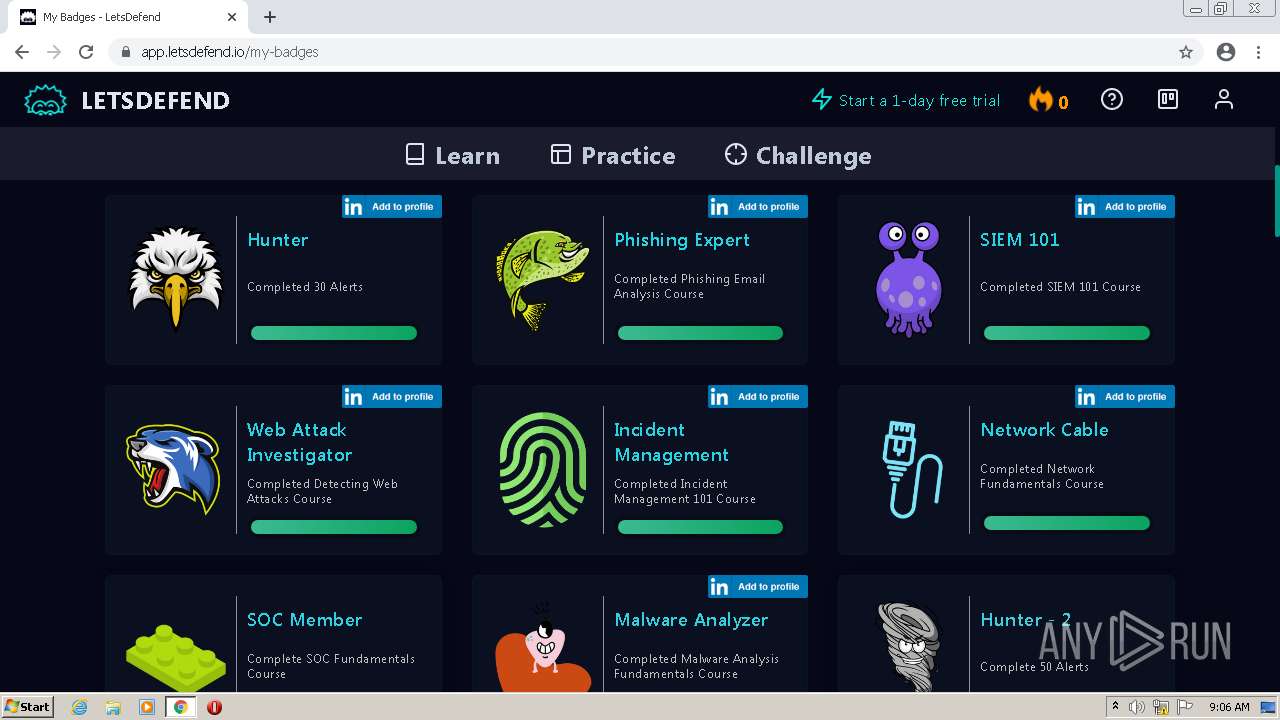Click the SOC Member green brick badge
This screenshot has width=1280, height=720.
coord(175,658)
